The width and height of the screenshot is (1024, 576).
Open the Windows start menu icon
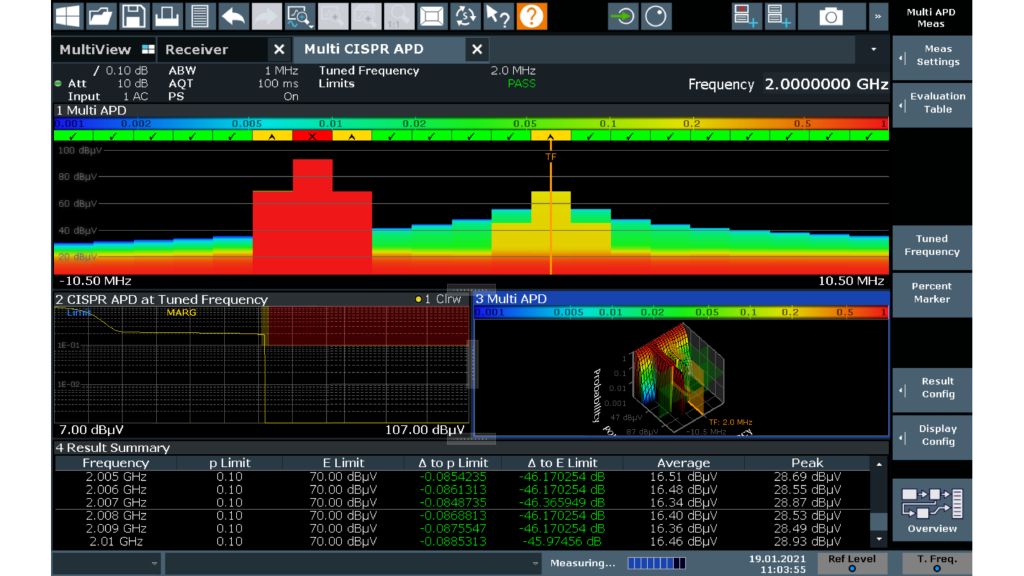click(x=68, y=16)
